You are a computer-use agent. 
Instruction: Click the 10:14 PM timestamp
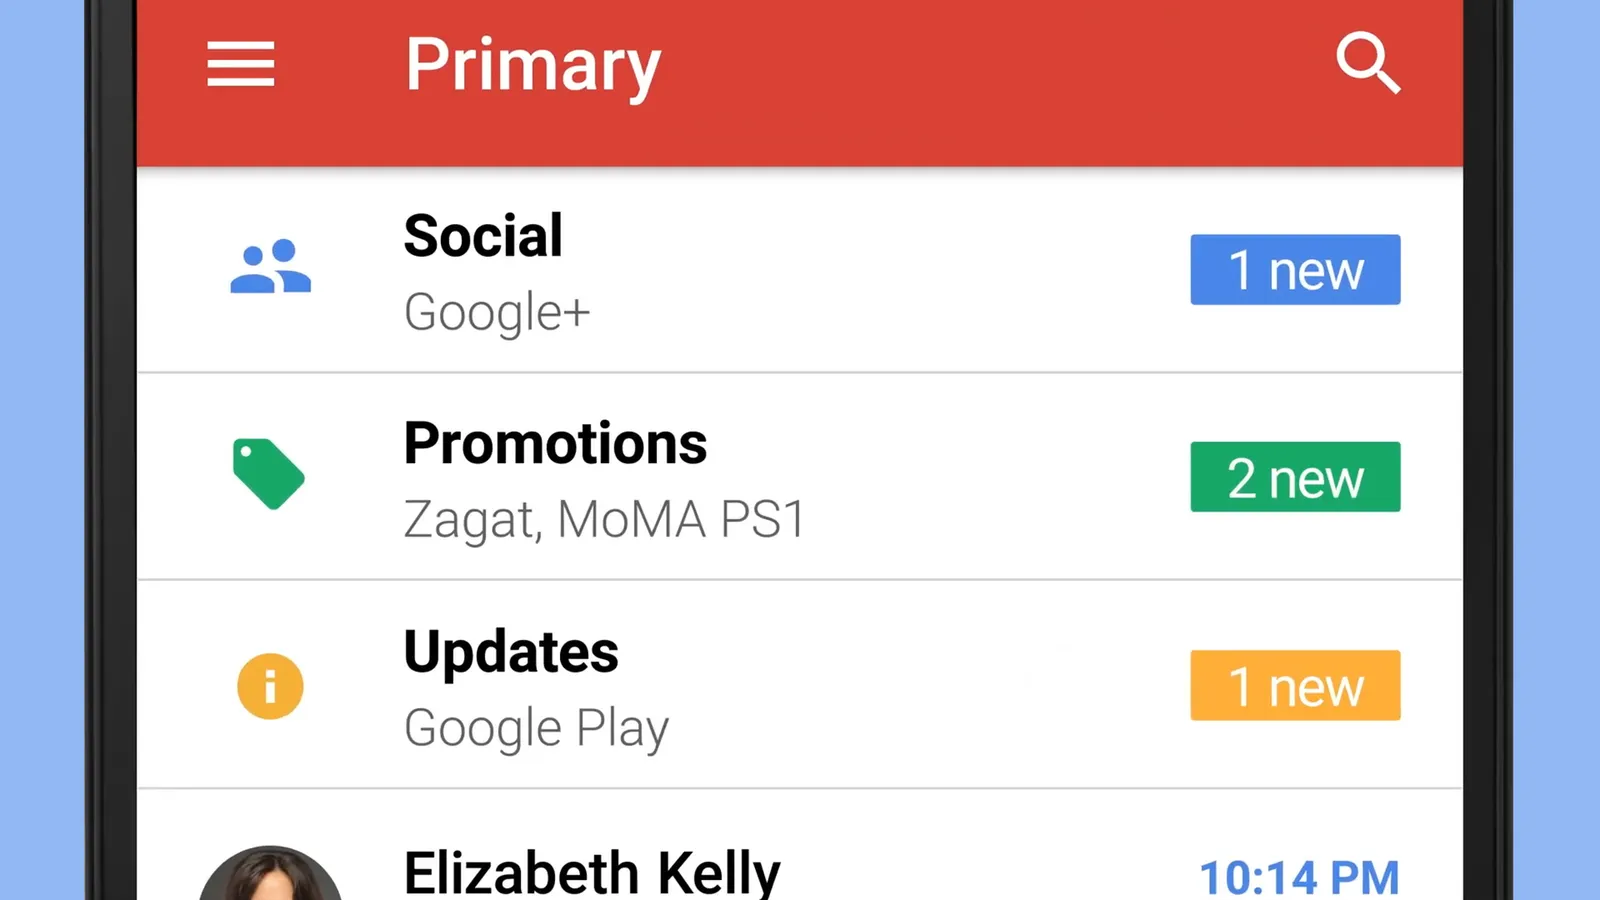1298,877
